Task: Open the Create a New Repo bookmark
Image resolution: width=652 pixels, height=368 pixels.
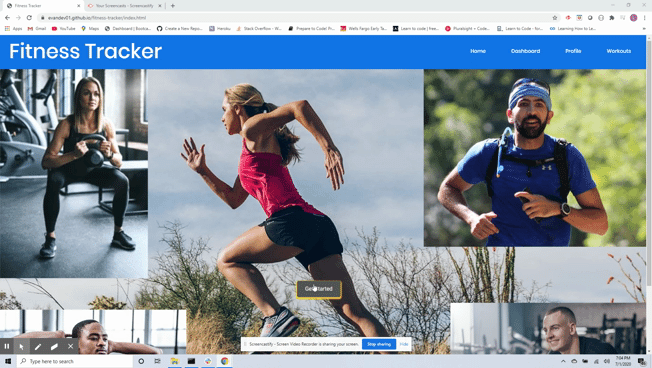Action: 180,29
